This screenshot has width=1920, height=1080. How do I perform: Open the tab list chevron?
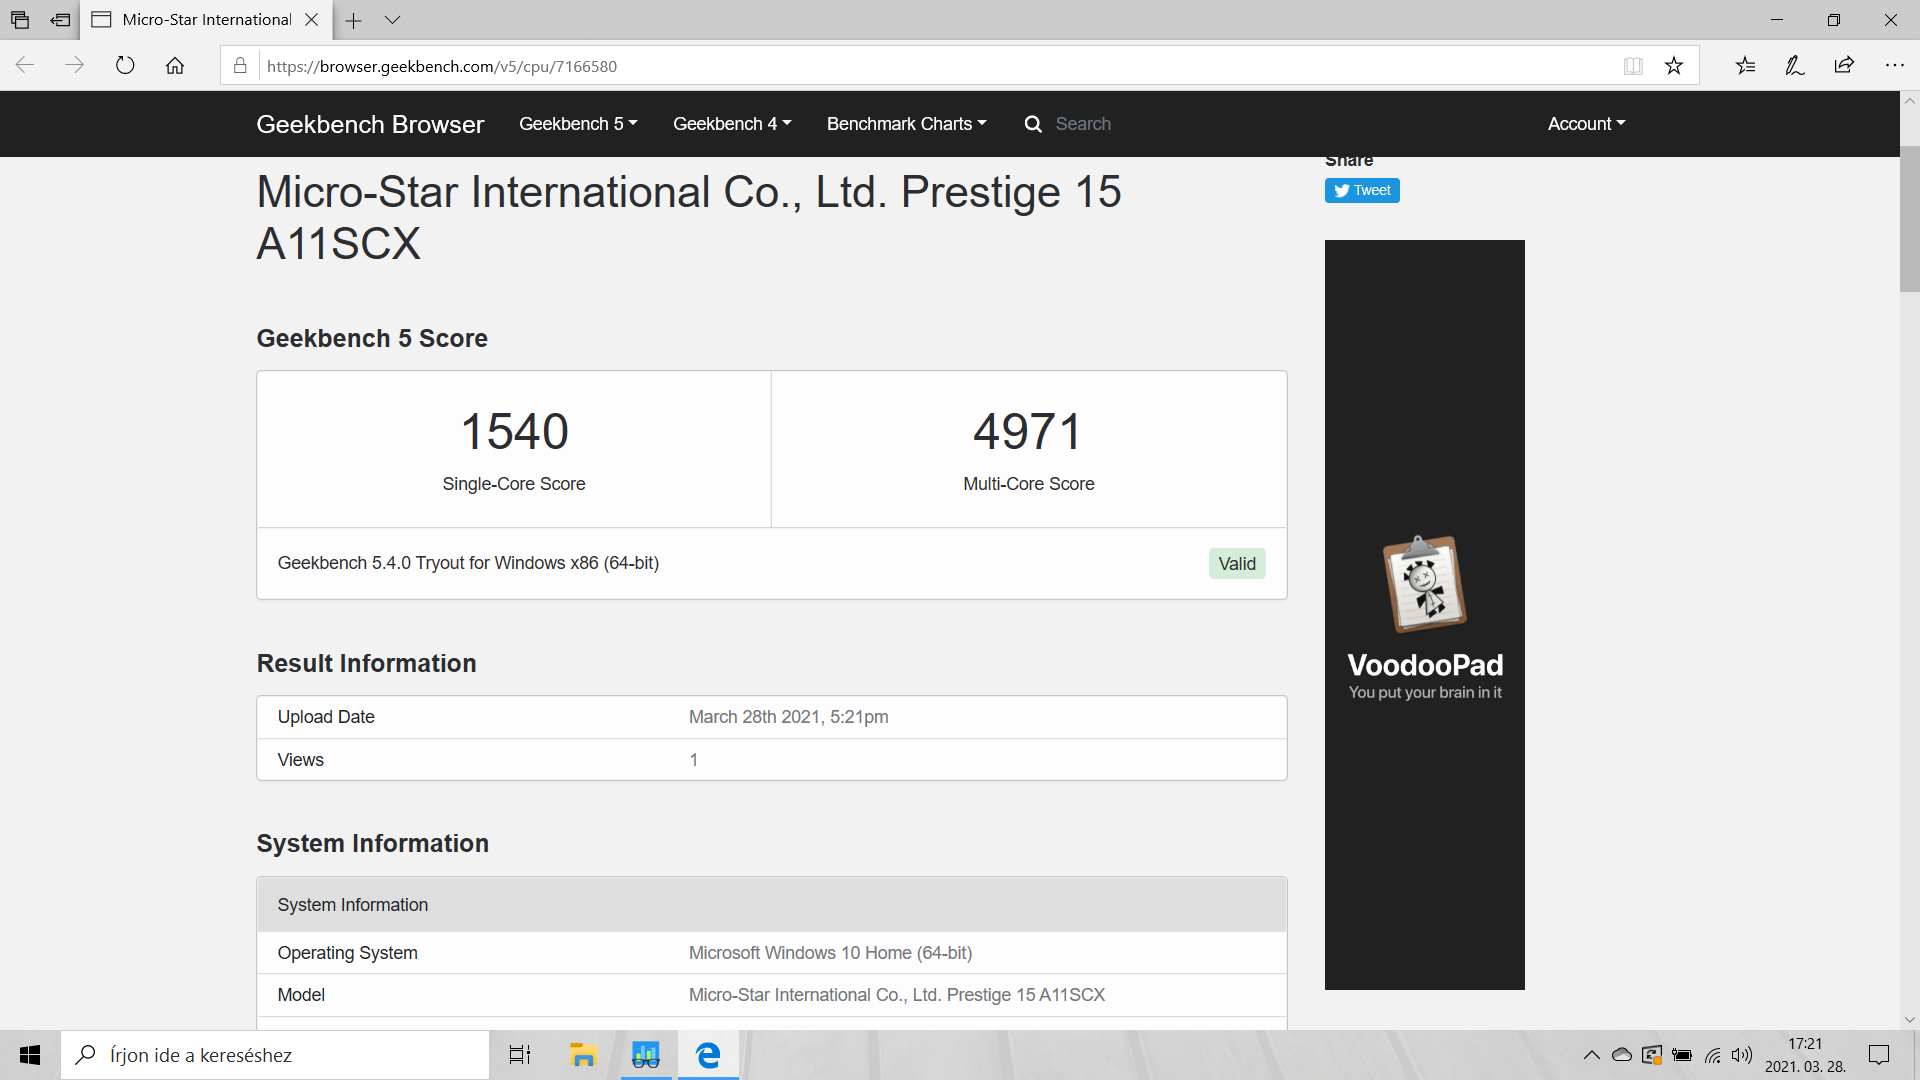tap(392, 20)
